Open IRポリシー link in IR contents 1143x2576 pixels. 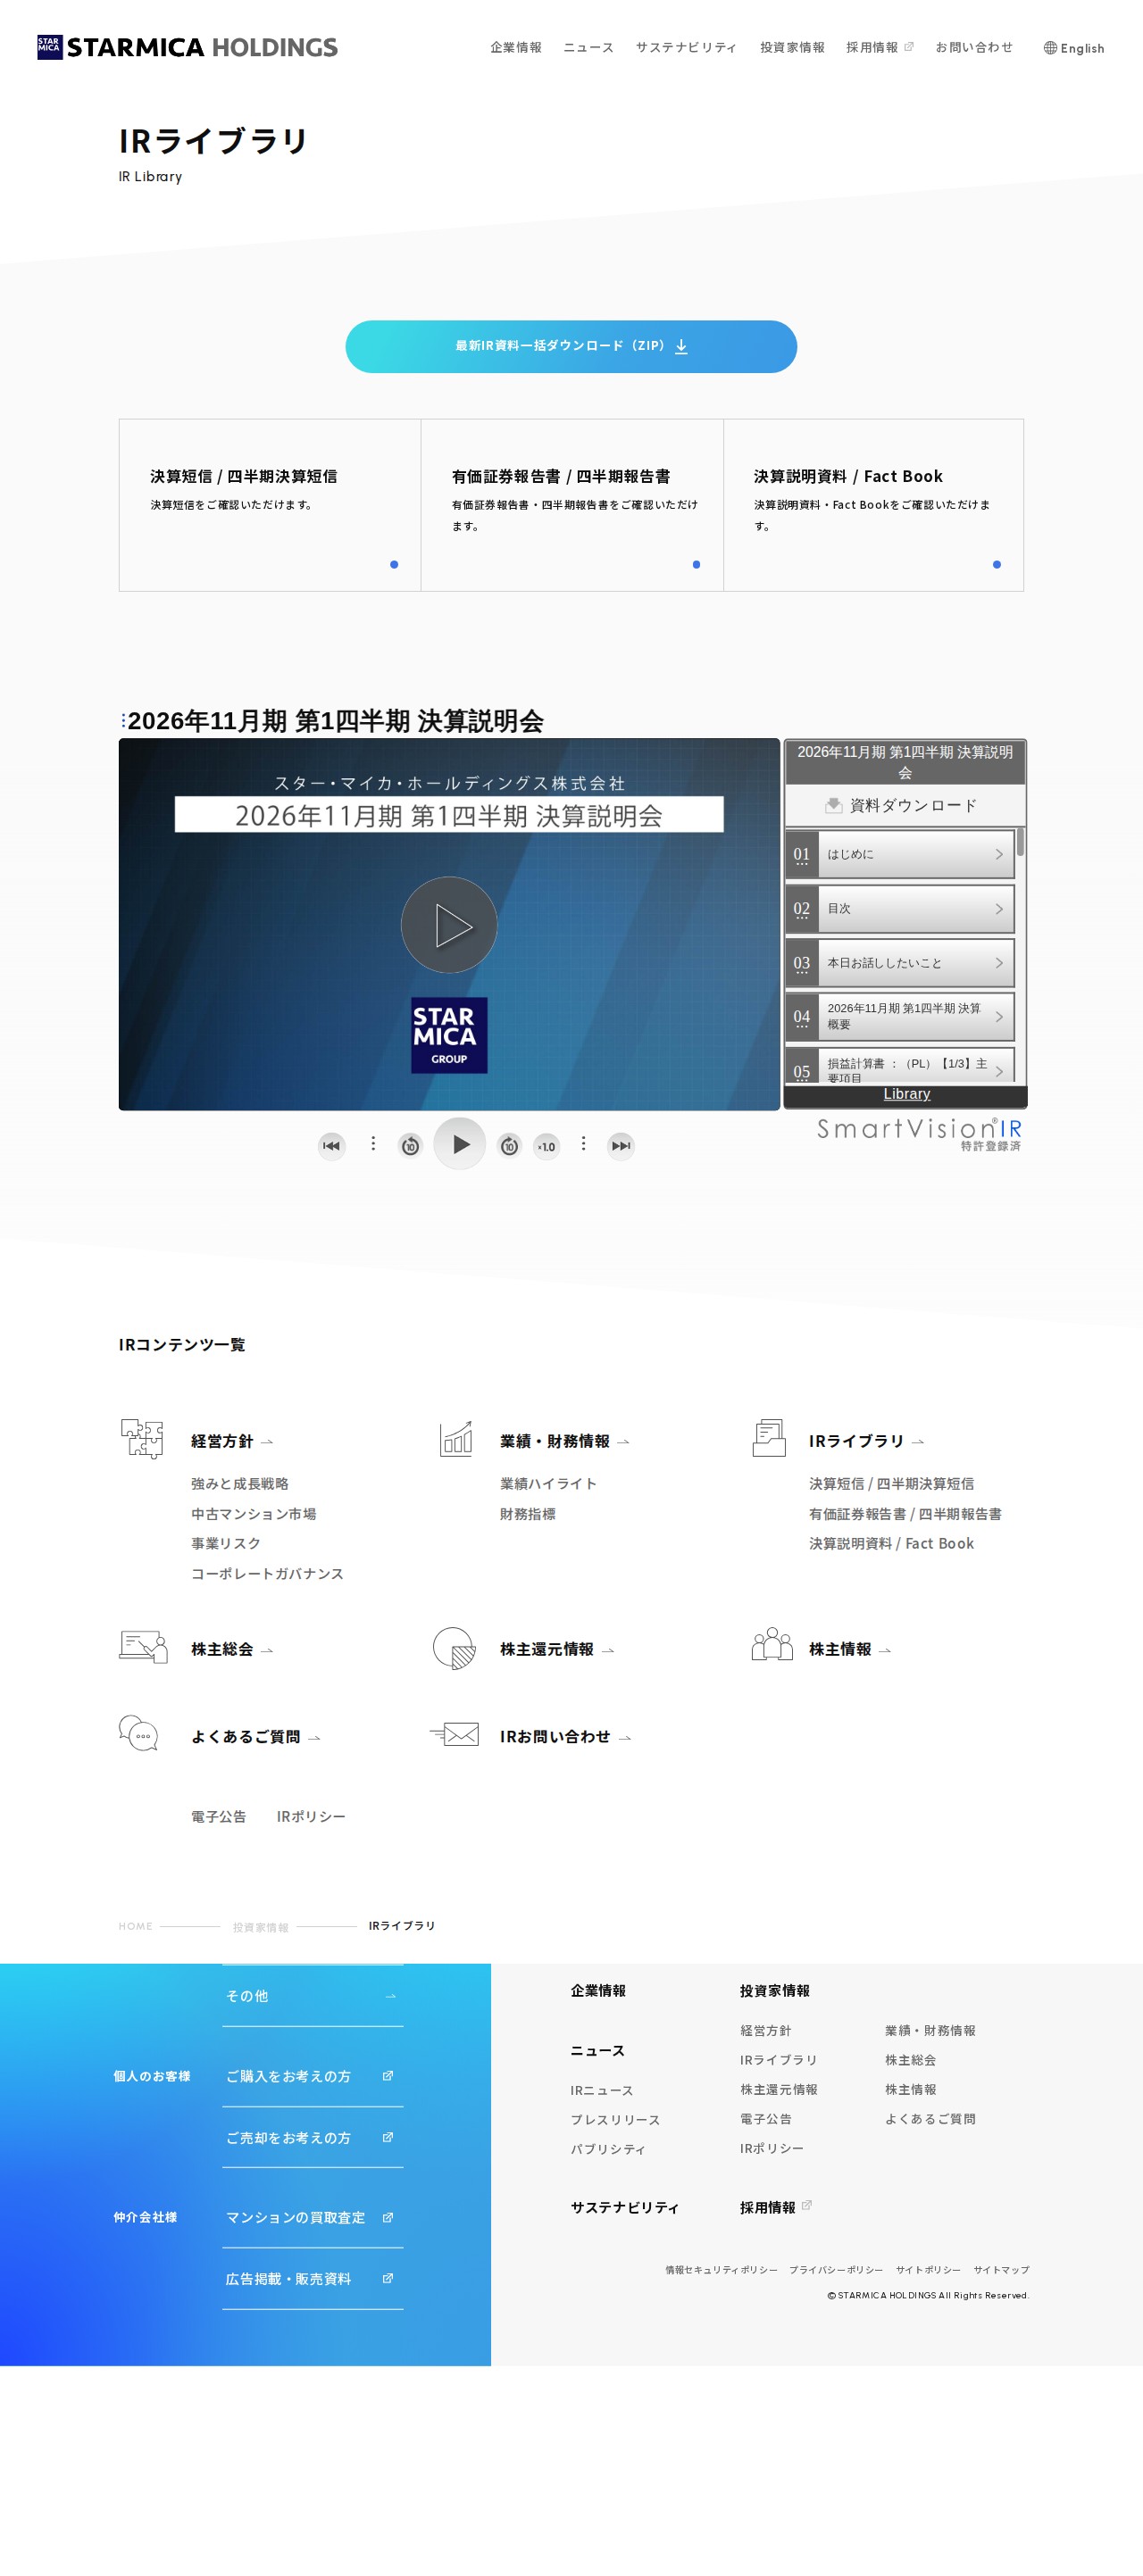(311, 1816)
